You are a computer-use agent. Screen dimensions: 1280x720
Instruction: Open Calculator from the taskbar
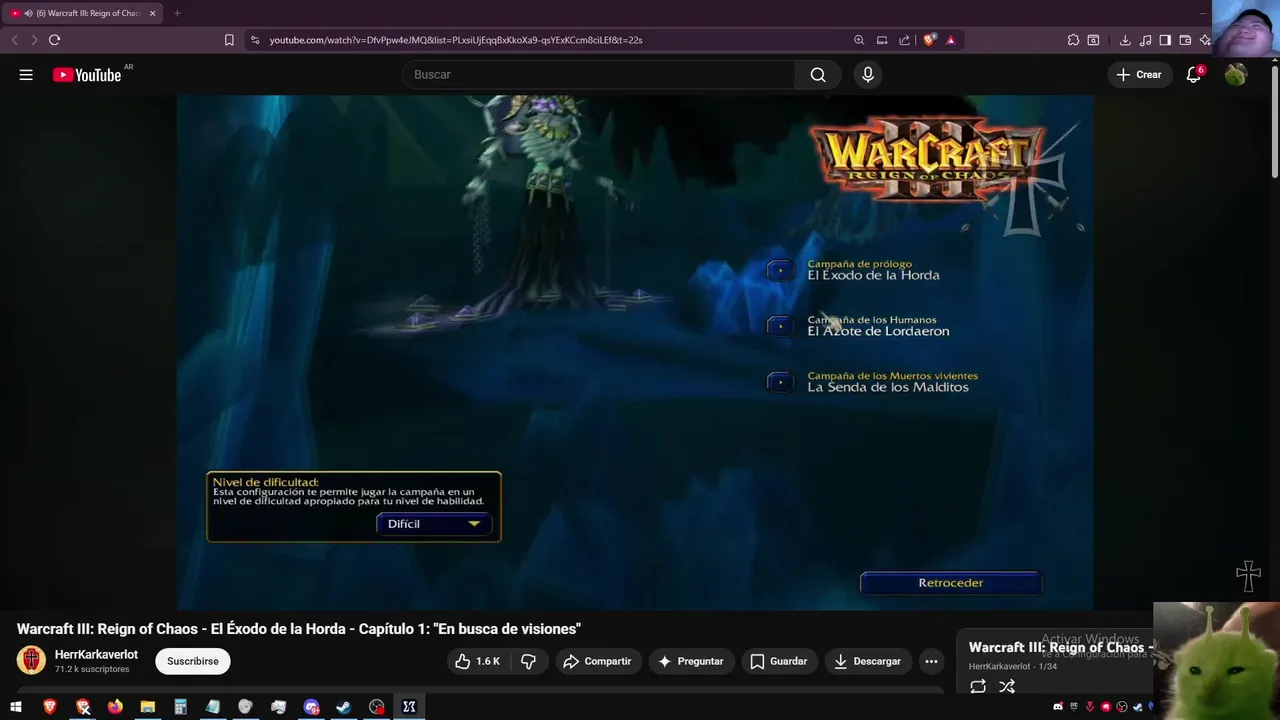click(180, 707)
